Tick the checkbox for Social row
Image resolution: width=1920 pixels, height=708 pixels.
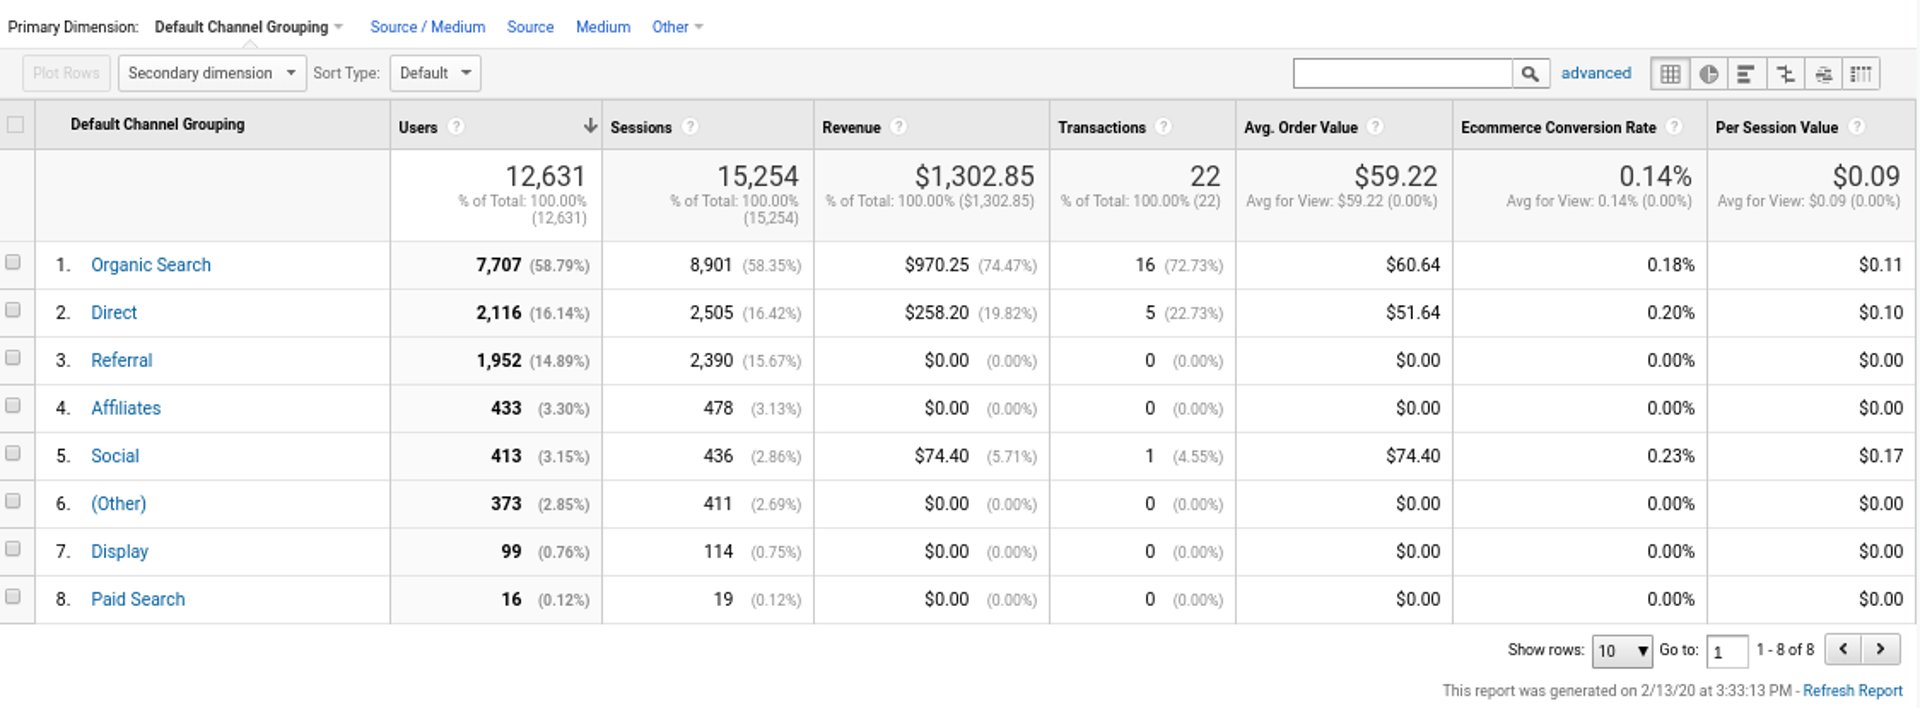13,454
